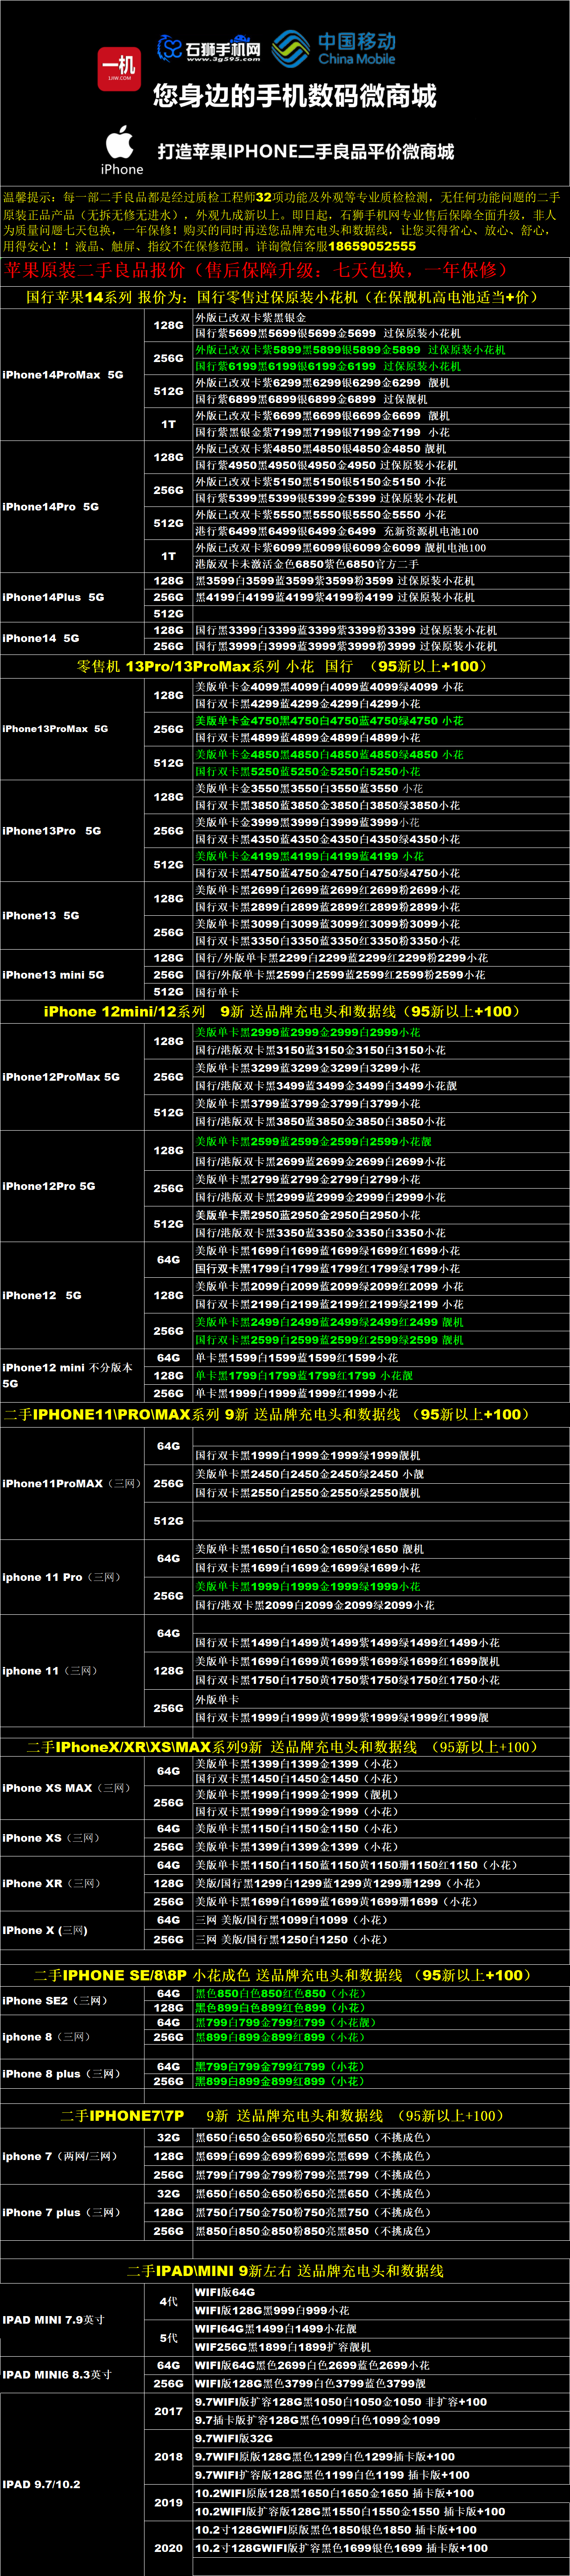Select the iPhone13Pro 5G model label

(52, 831)
